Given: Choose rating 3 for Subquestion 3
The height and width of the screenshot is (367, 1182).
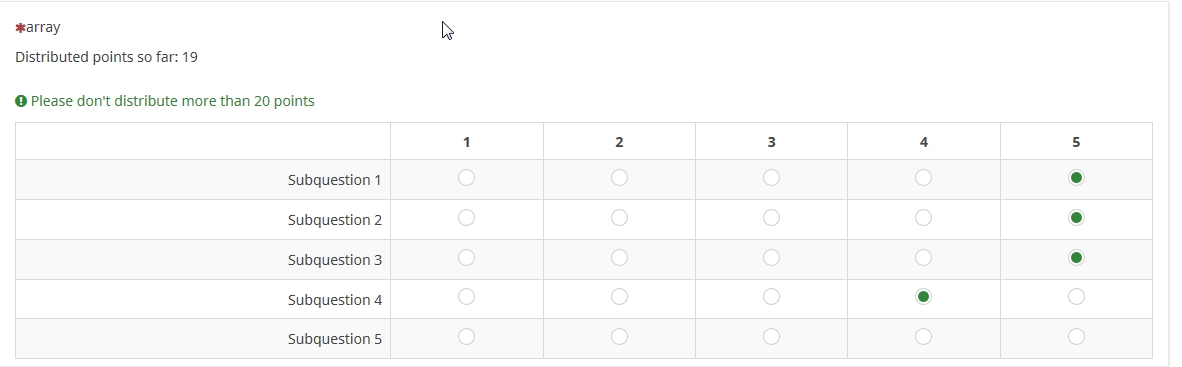Looking at the screenshot, I should click(771, 258).
